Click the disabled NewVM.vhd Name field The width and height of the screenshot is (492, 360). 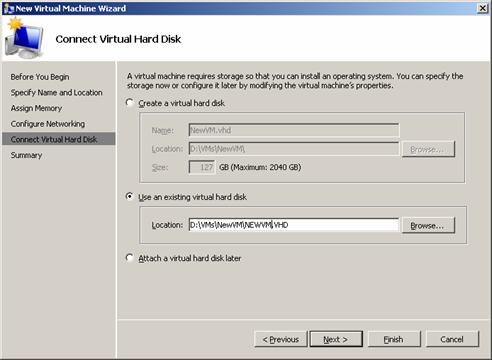294,130
